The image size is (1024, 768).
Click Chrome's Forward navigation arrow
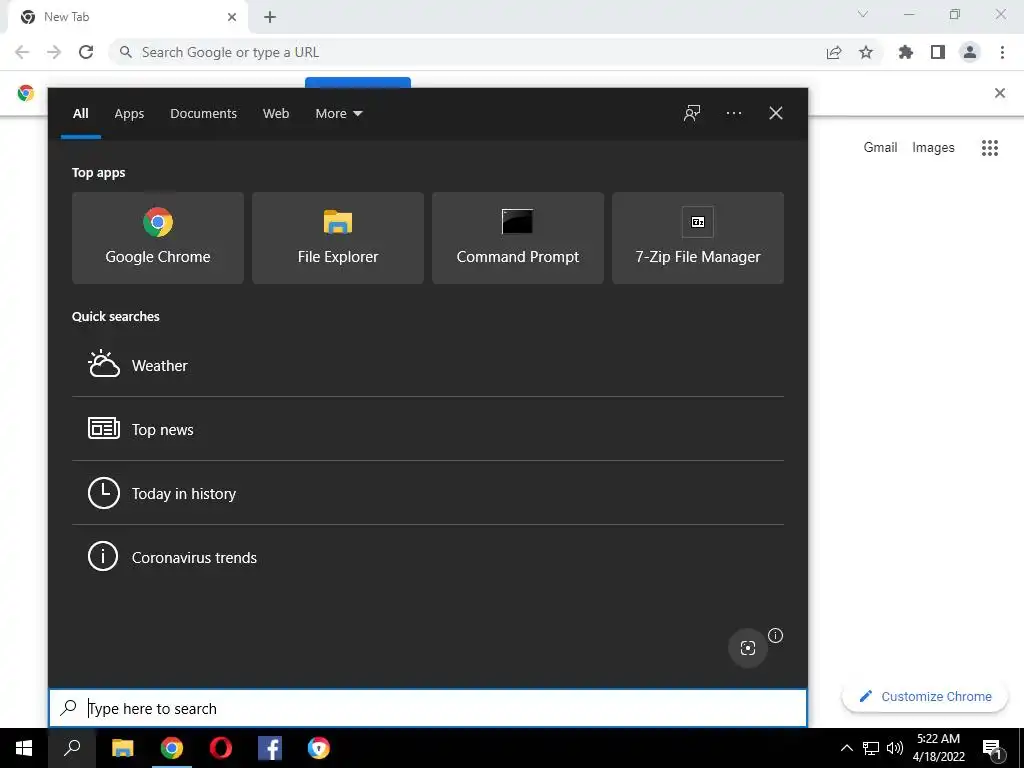click(x=54, y=52)
